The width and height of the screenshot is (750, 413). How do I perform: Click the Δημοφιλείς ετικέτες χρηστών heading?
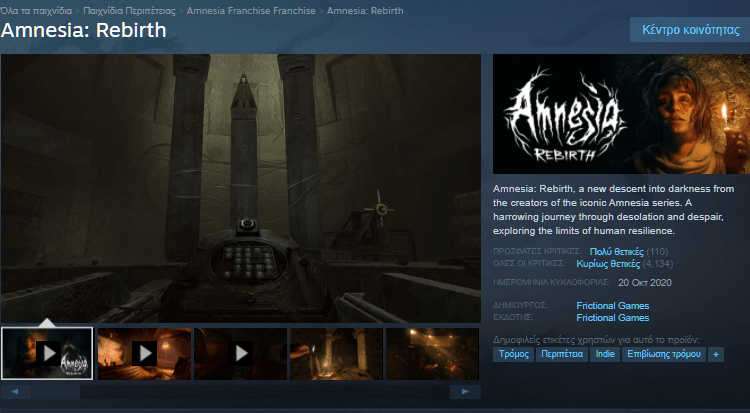[596, 340]
